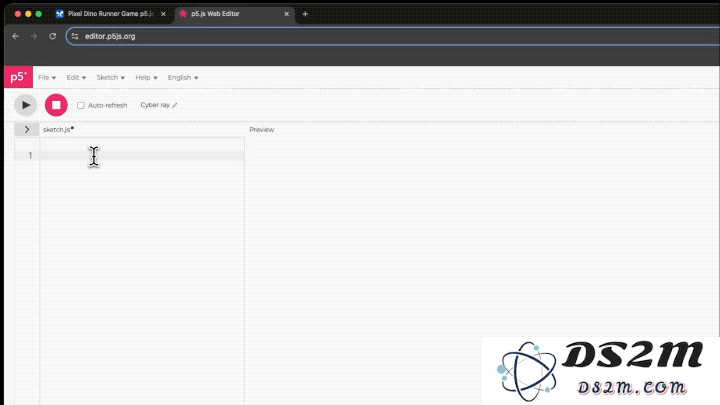Place cursor on editor line 1
This screenshot has width=720, height=405.
pos(142,155)
